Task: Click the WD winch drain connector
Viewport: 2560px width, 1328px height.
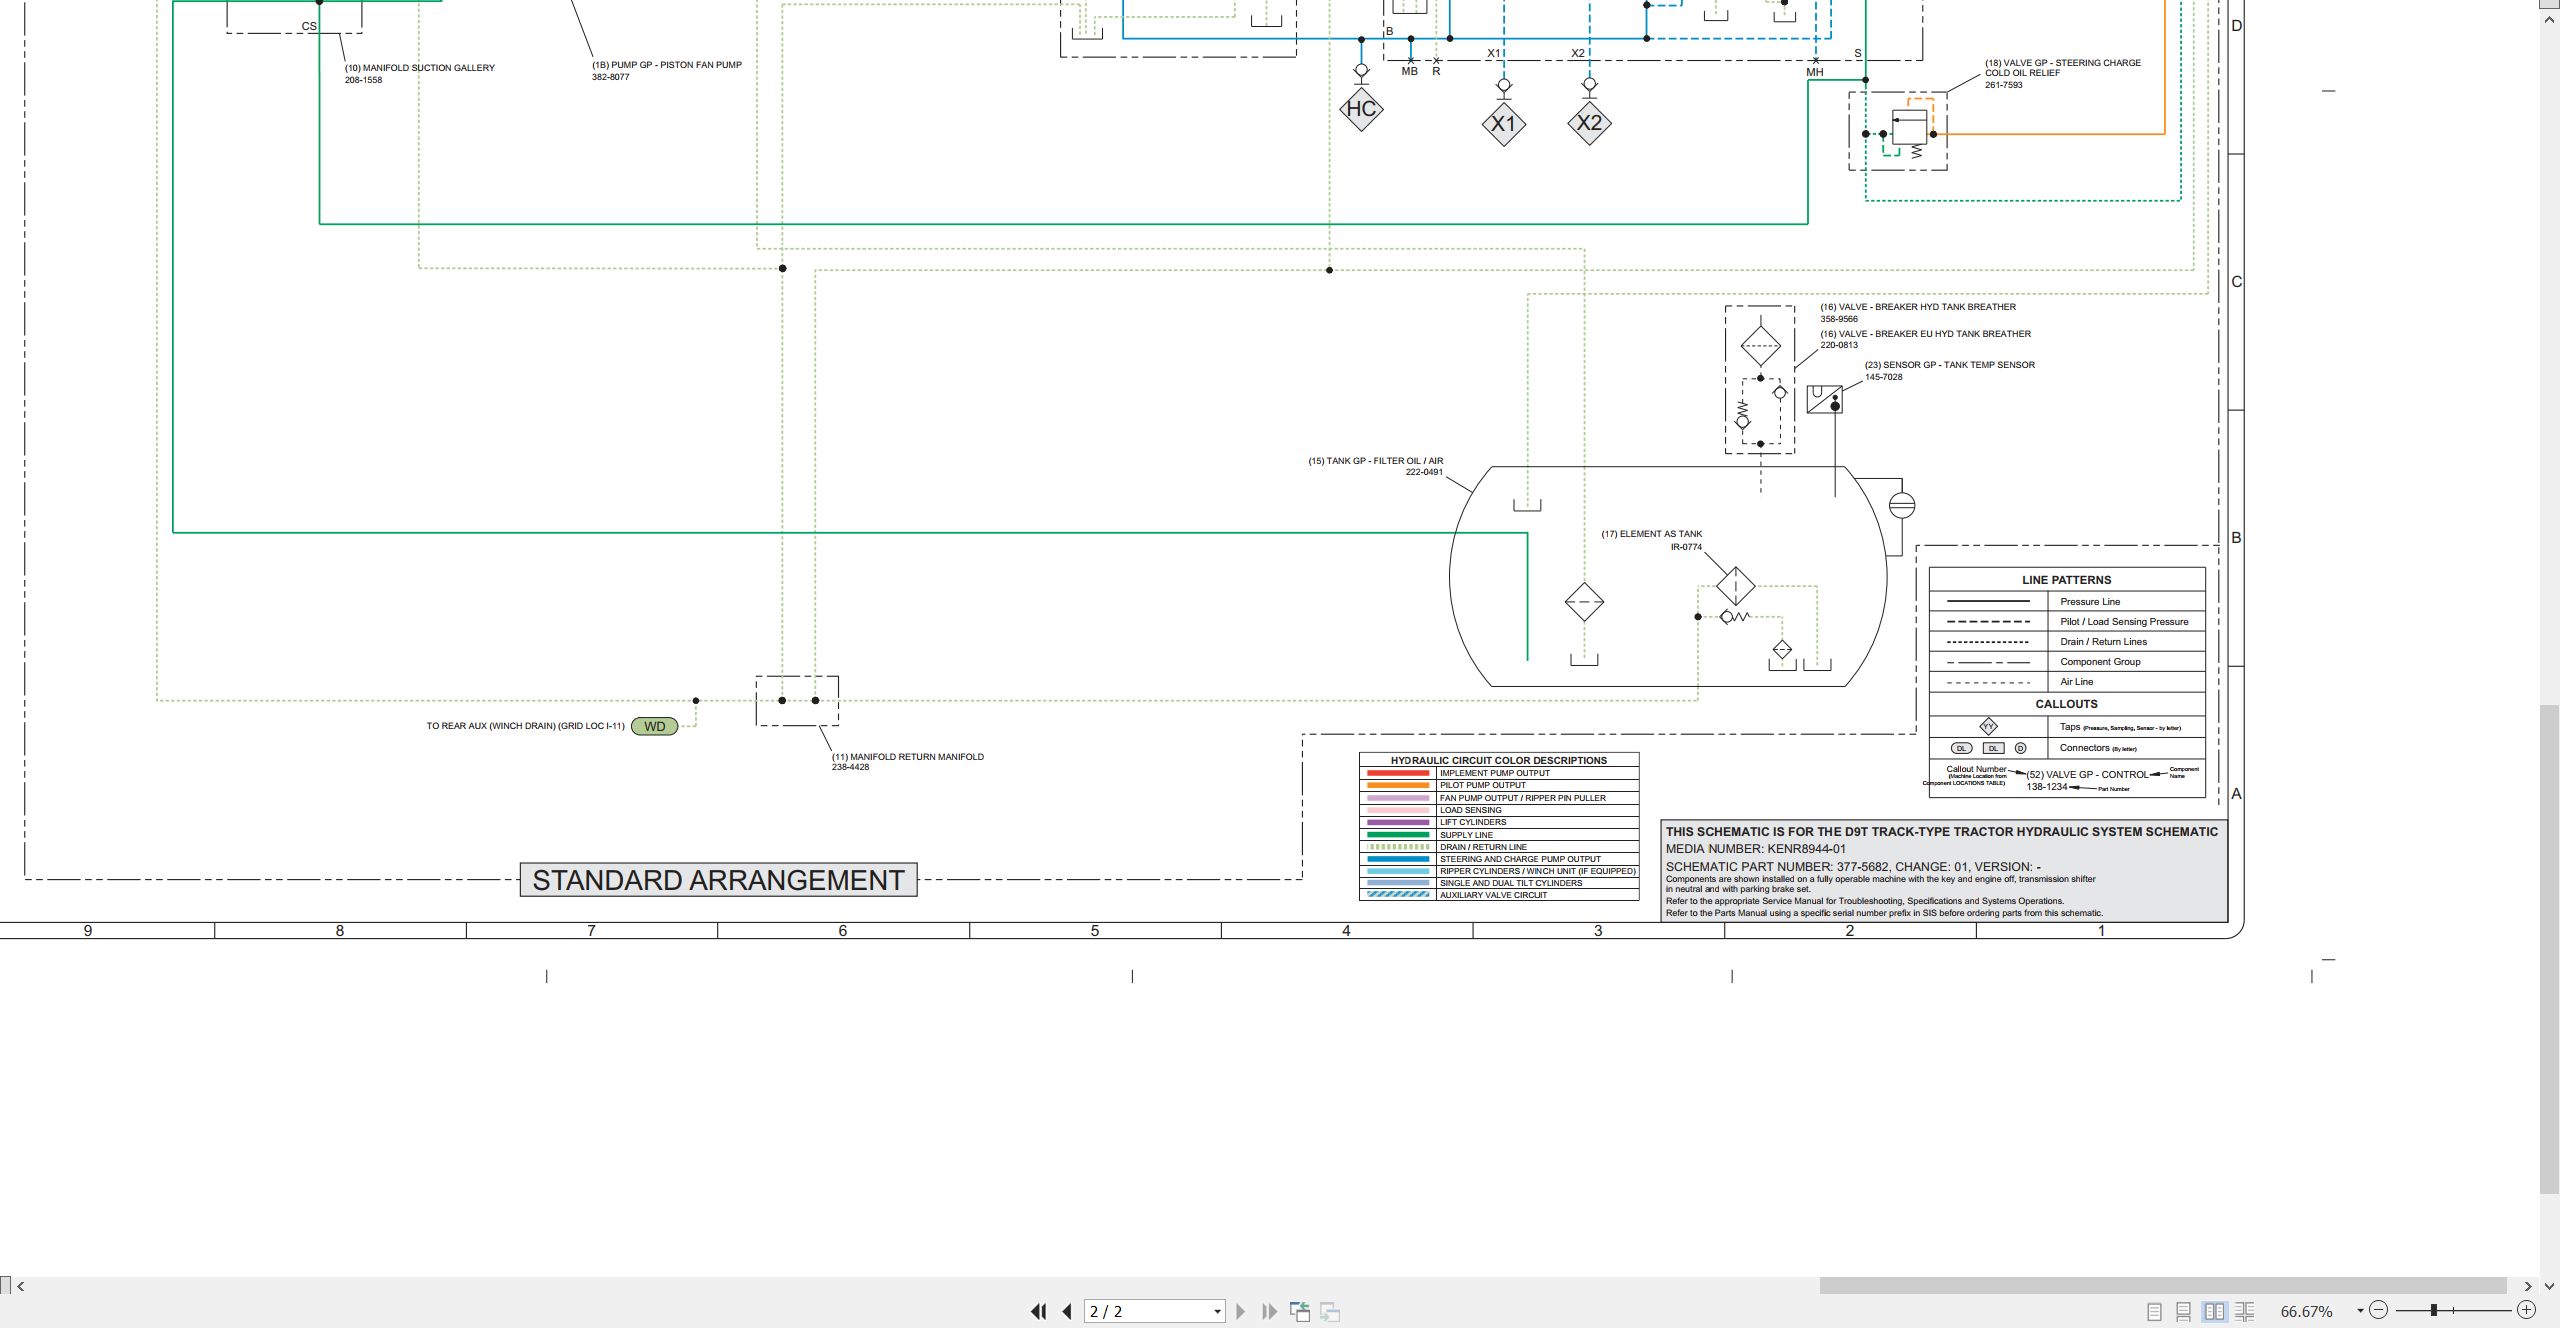Action: 655,727
